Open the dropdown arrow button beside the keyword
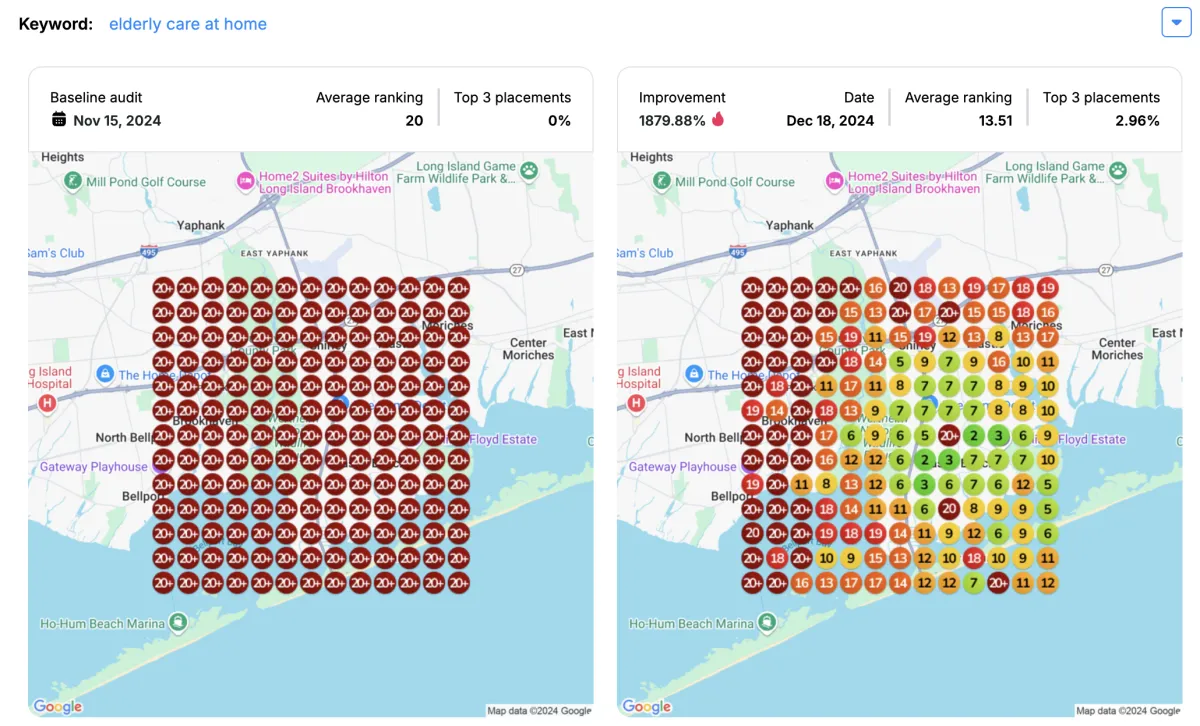The width and height of the screenshot is (1200, 726). tap(1176, 22)
